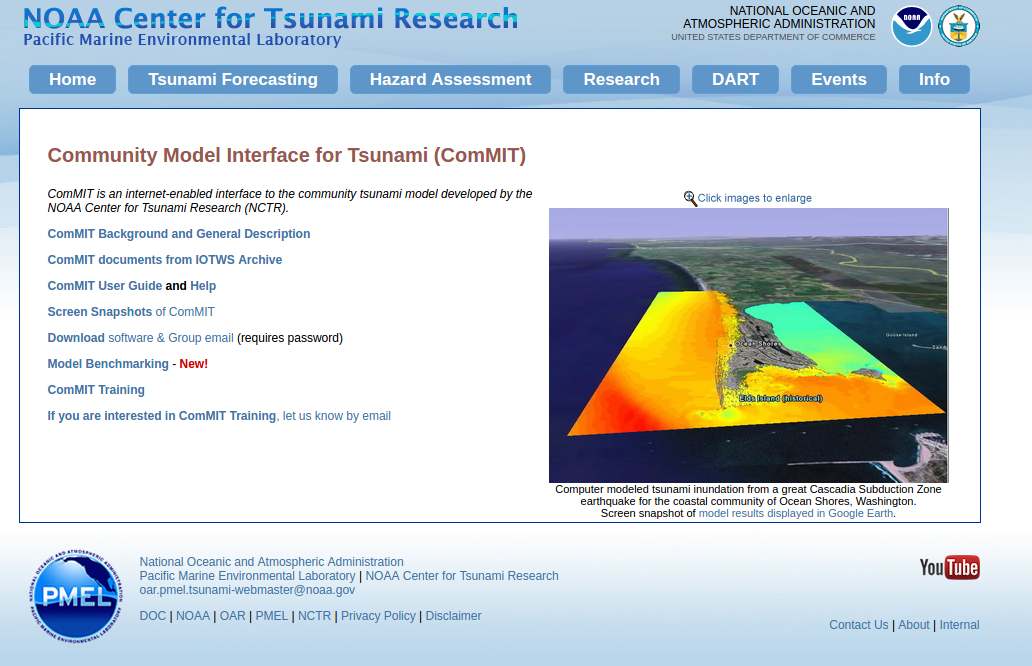Click Download software & Group email link
1032x666 pixels.
click(140, 338)
